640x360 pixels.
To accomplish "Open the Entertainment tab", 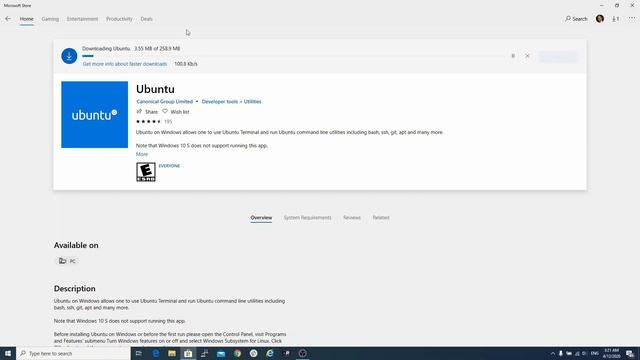I will tap(82, 19).
